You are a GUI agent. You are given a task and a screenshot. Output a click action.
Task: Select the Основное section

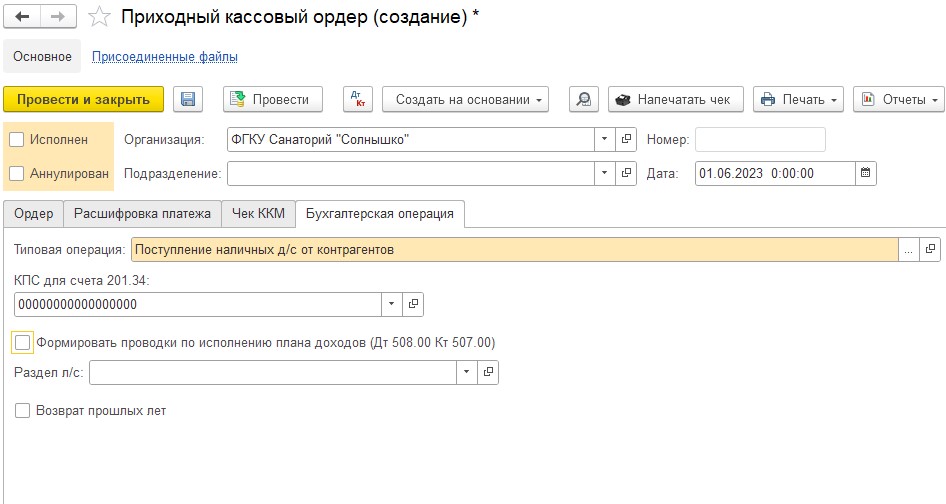[42, 56]
